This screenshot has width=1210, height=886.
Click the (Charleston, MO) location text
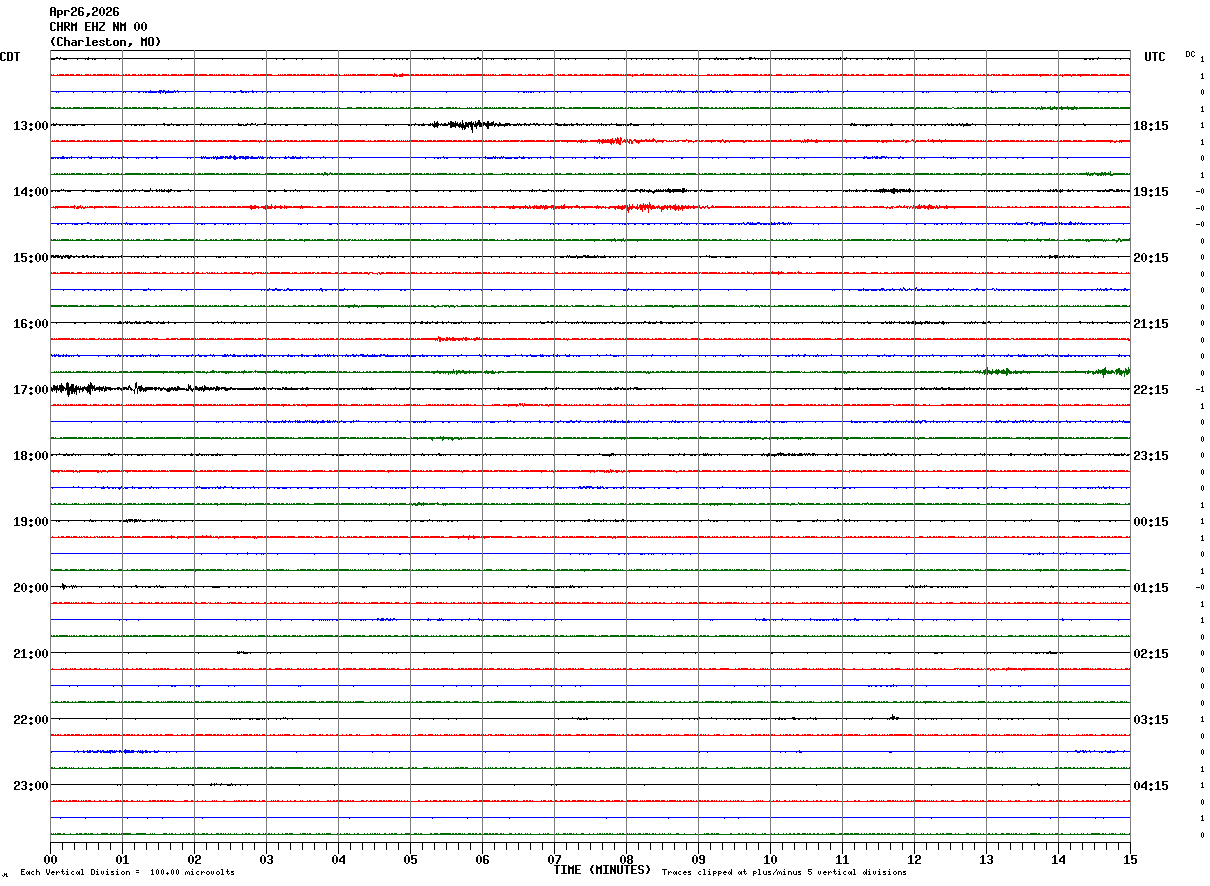pyautogui.click(x=105, y=42)
